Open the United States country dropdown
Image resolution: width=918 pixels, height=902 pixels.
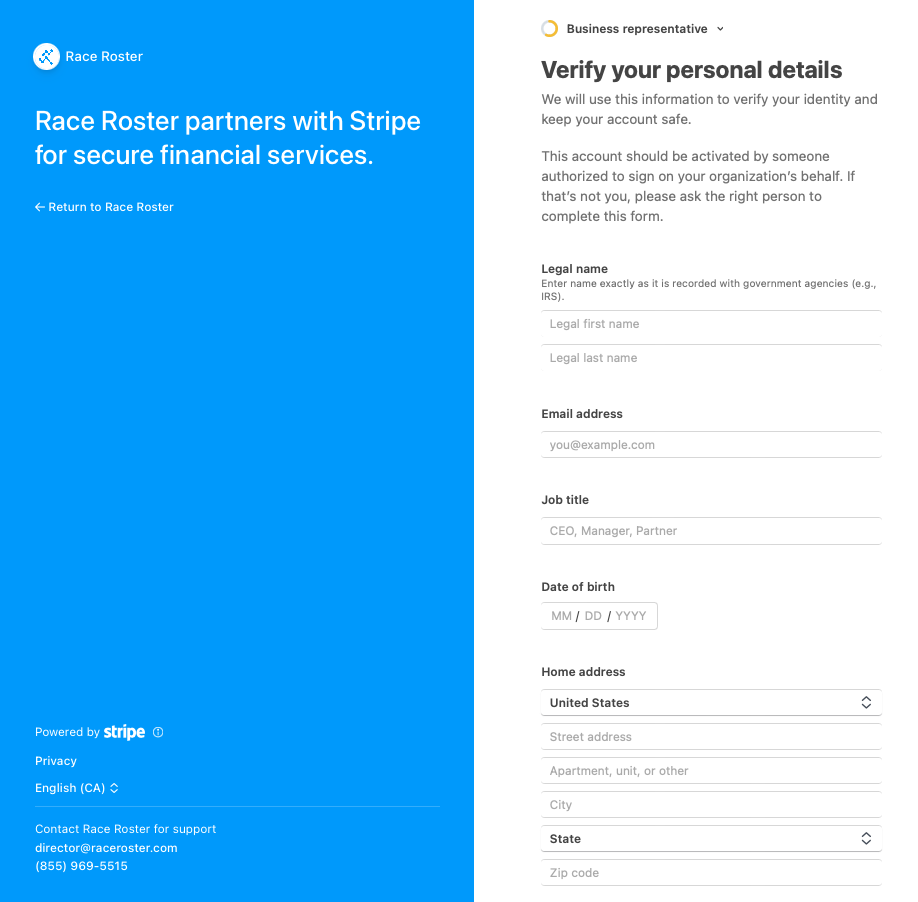711,703
